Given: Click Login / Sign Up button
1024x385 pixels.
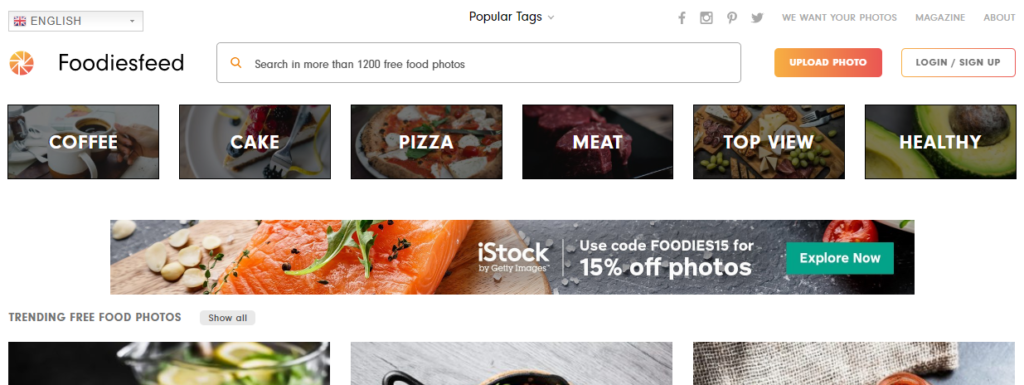Looking at the screenshot, I should point(958,63).
